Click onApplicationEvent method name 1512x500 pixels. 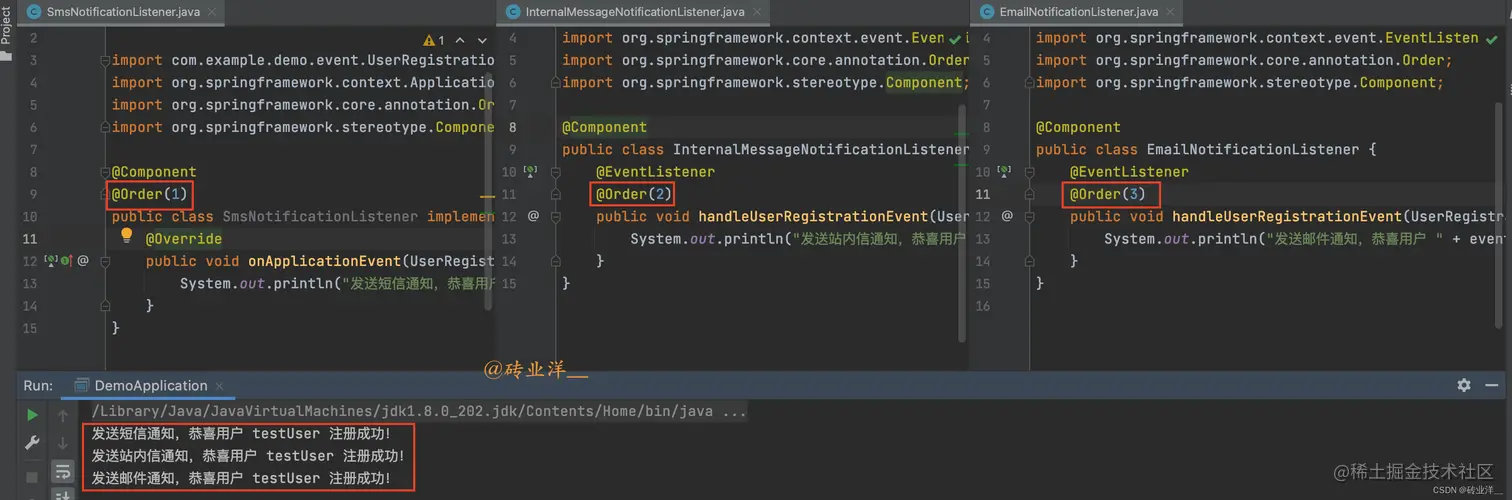(325, 261)
